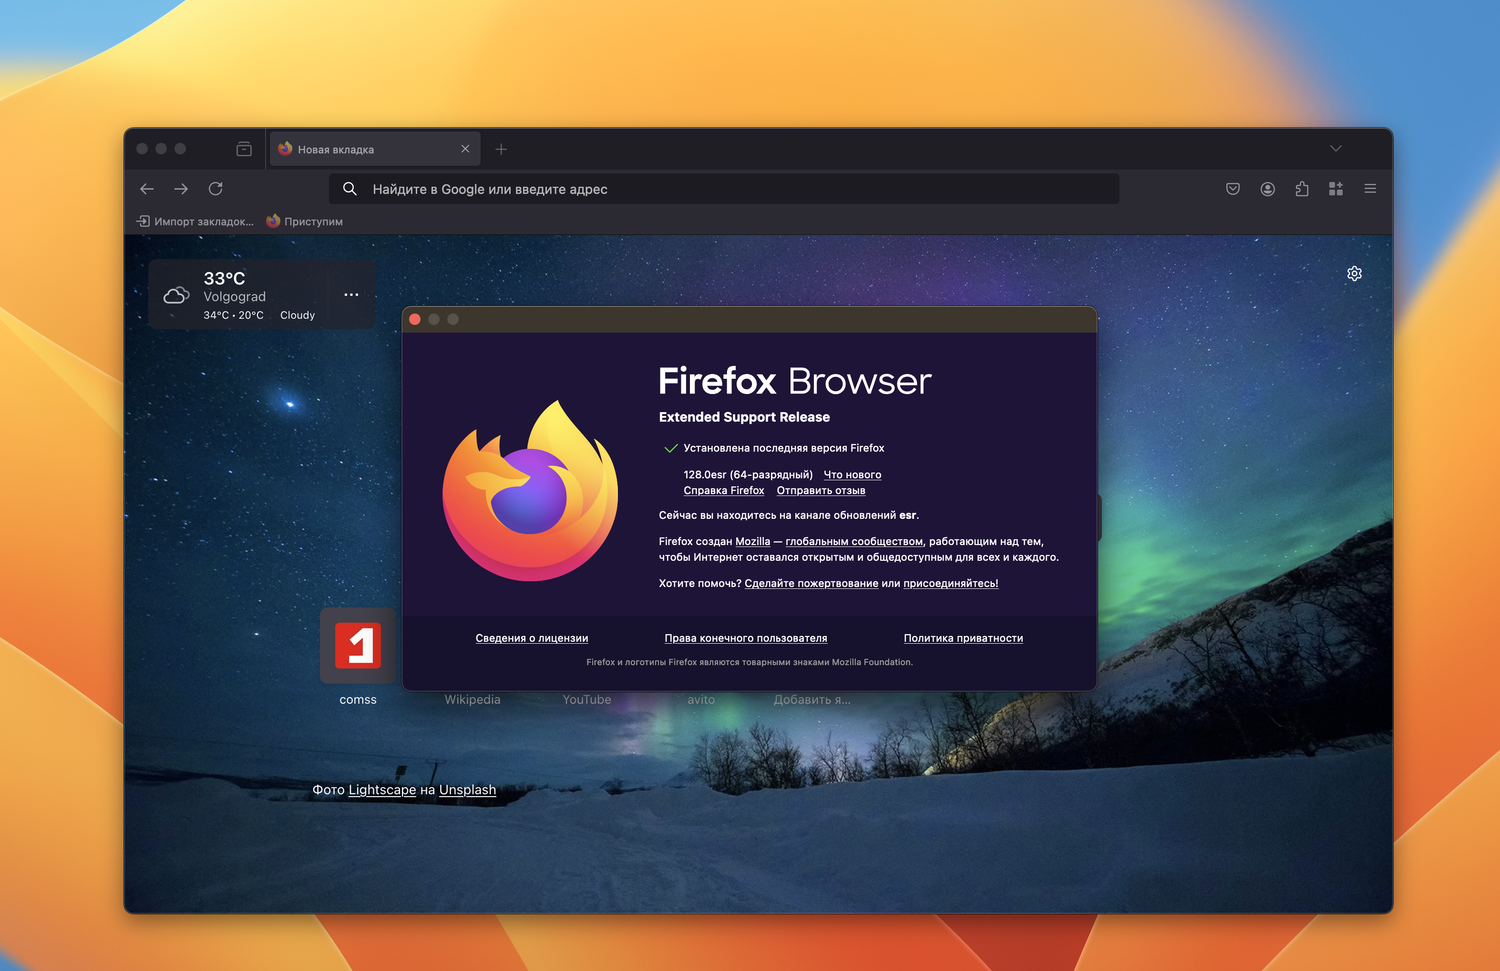Click the Extended Support Release heading

tap(744, 417)
